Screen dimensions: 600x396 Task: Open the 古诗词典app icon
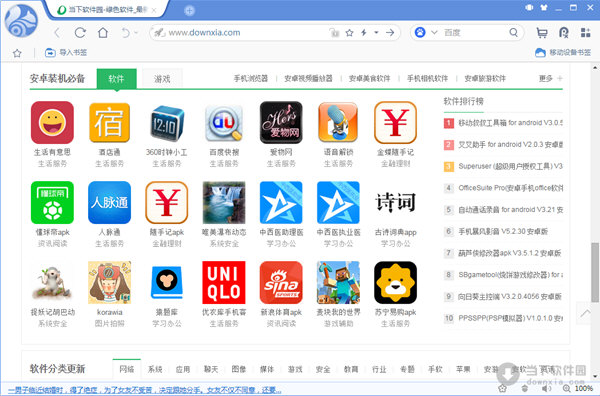(395, 202)
